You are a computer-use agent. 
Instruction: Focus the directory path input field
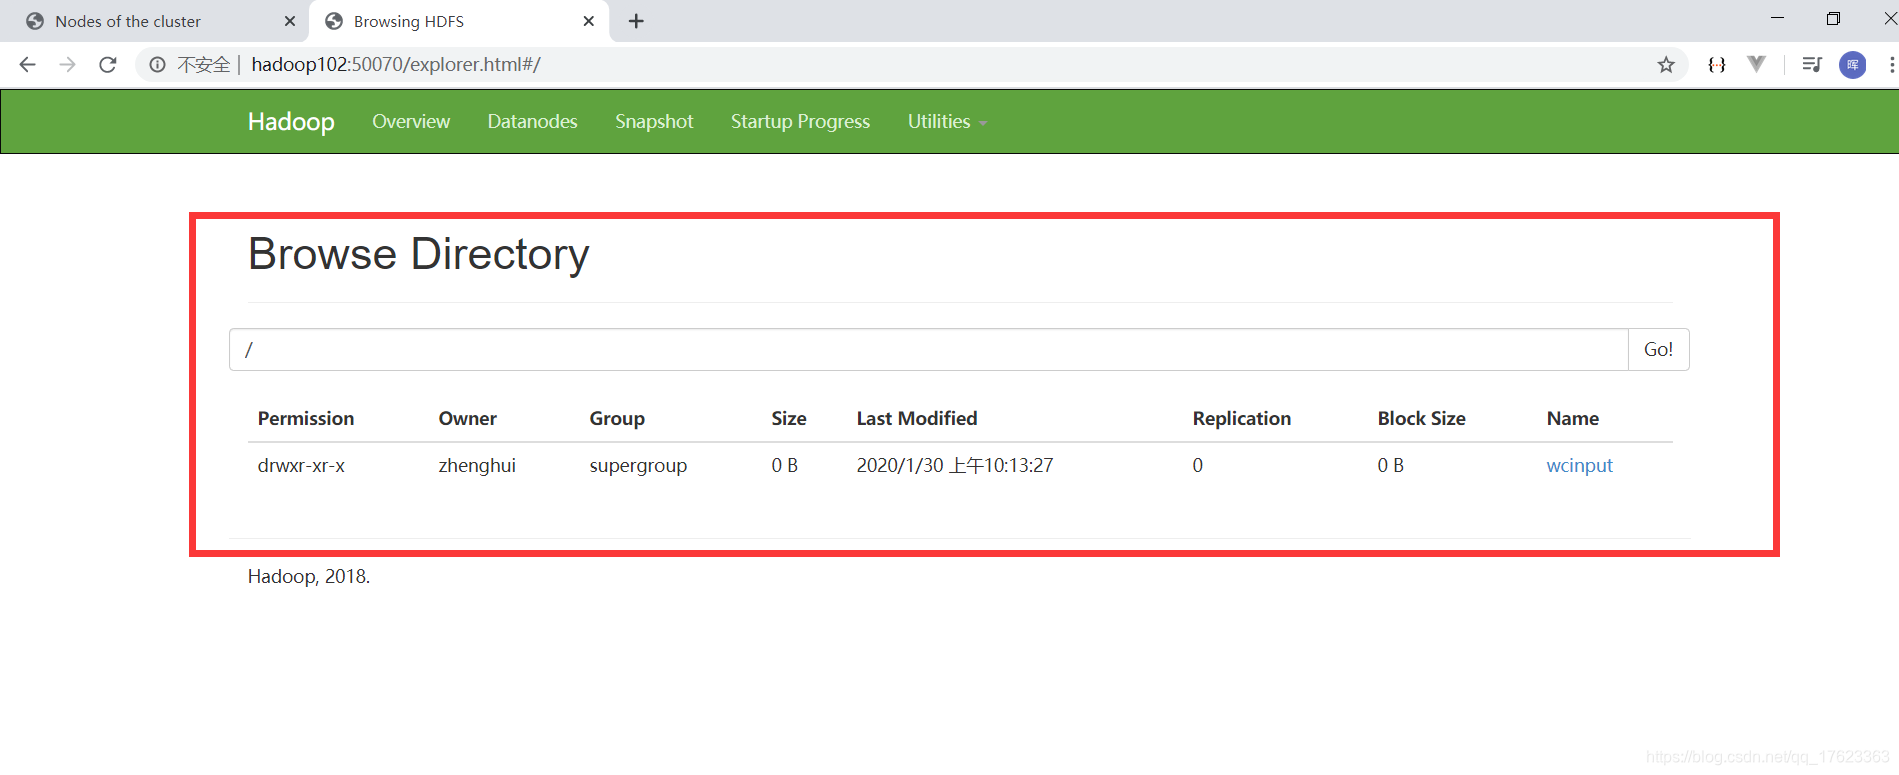pos(929,350)
